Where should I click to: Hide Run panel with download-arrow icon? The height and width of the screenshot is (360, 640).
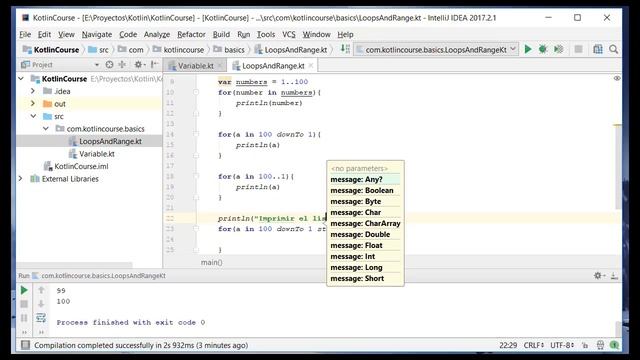pos(614,276)
